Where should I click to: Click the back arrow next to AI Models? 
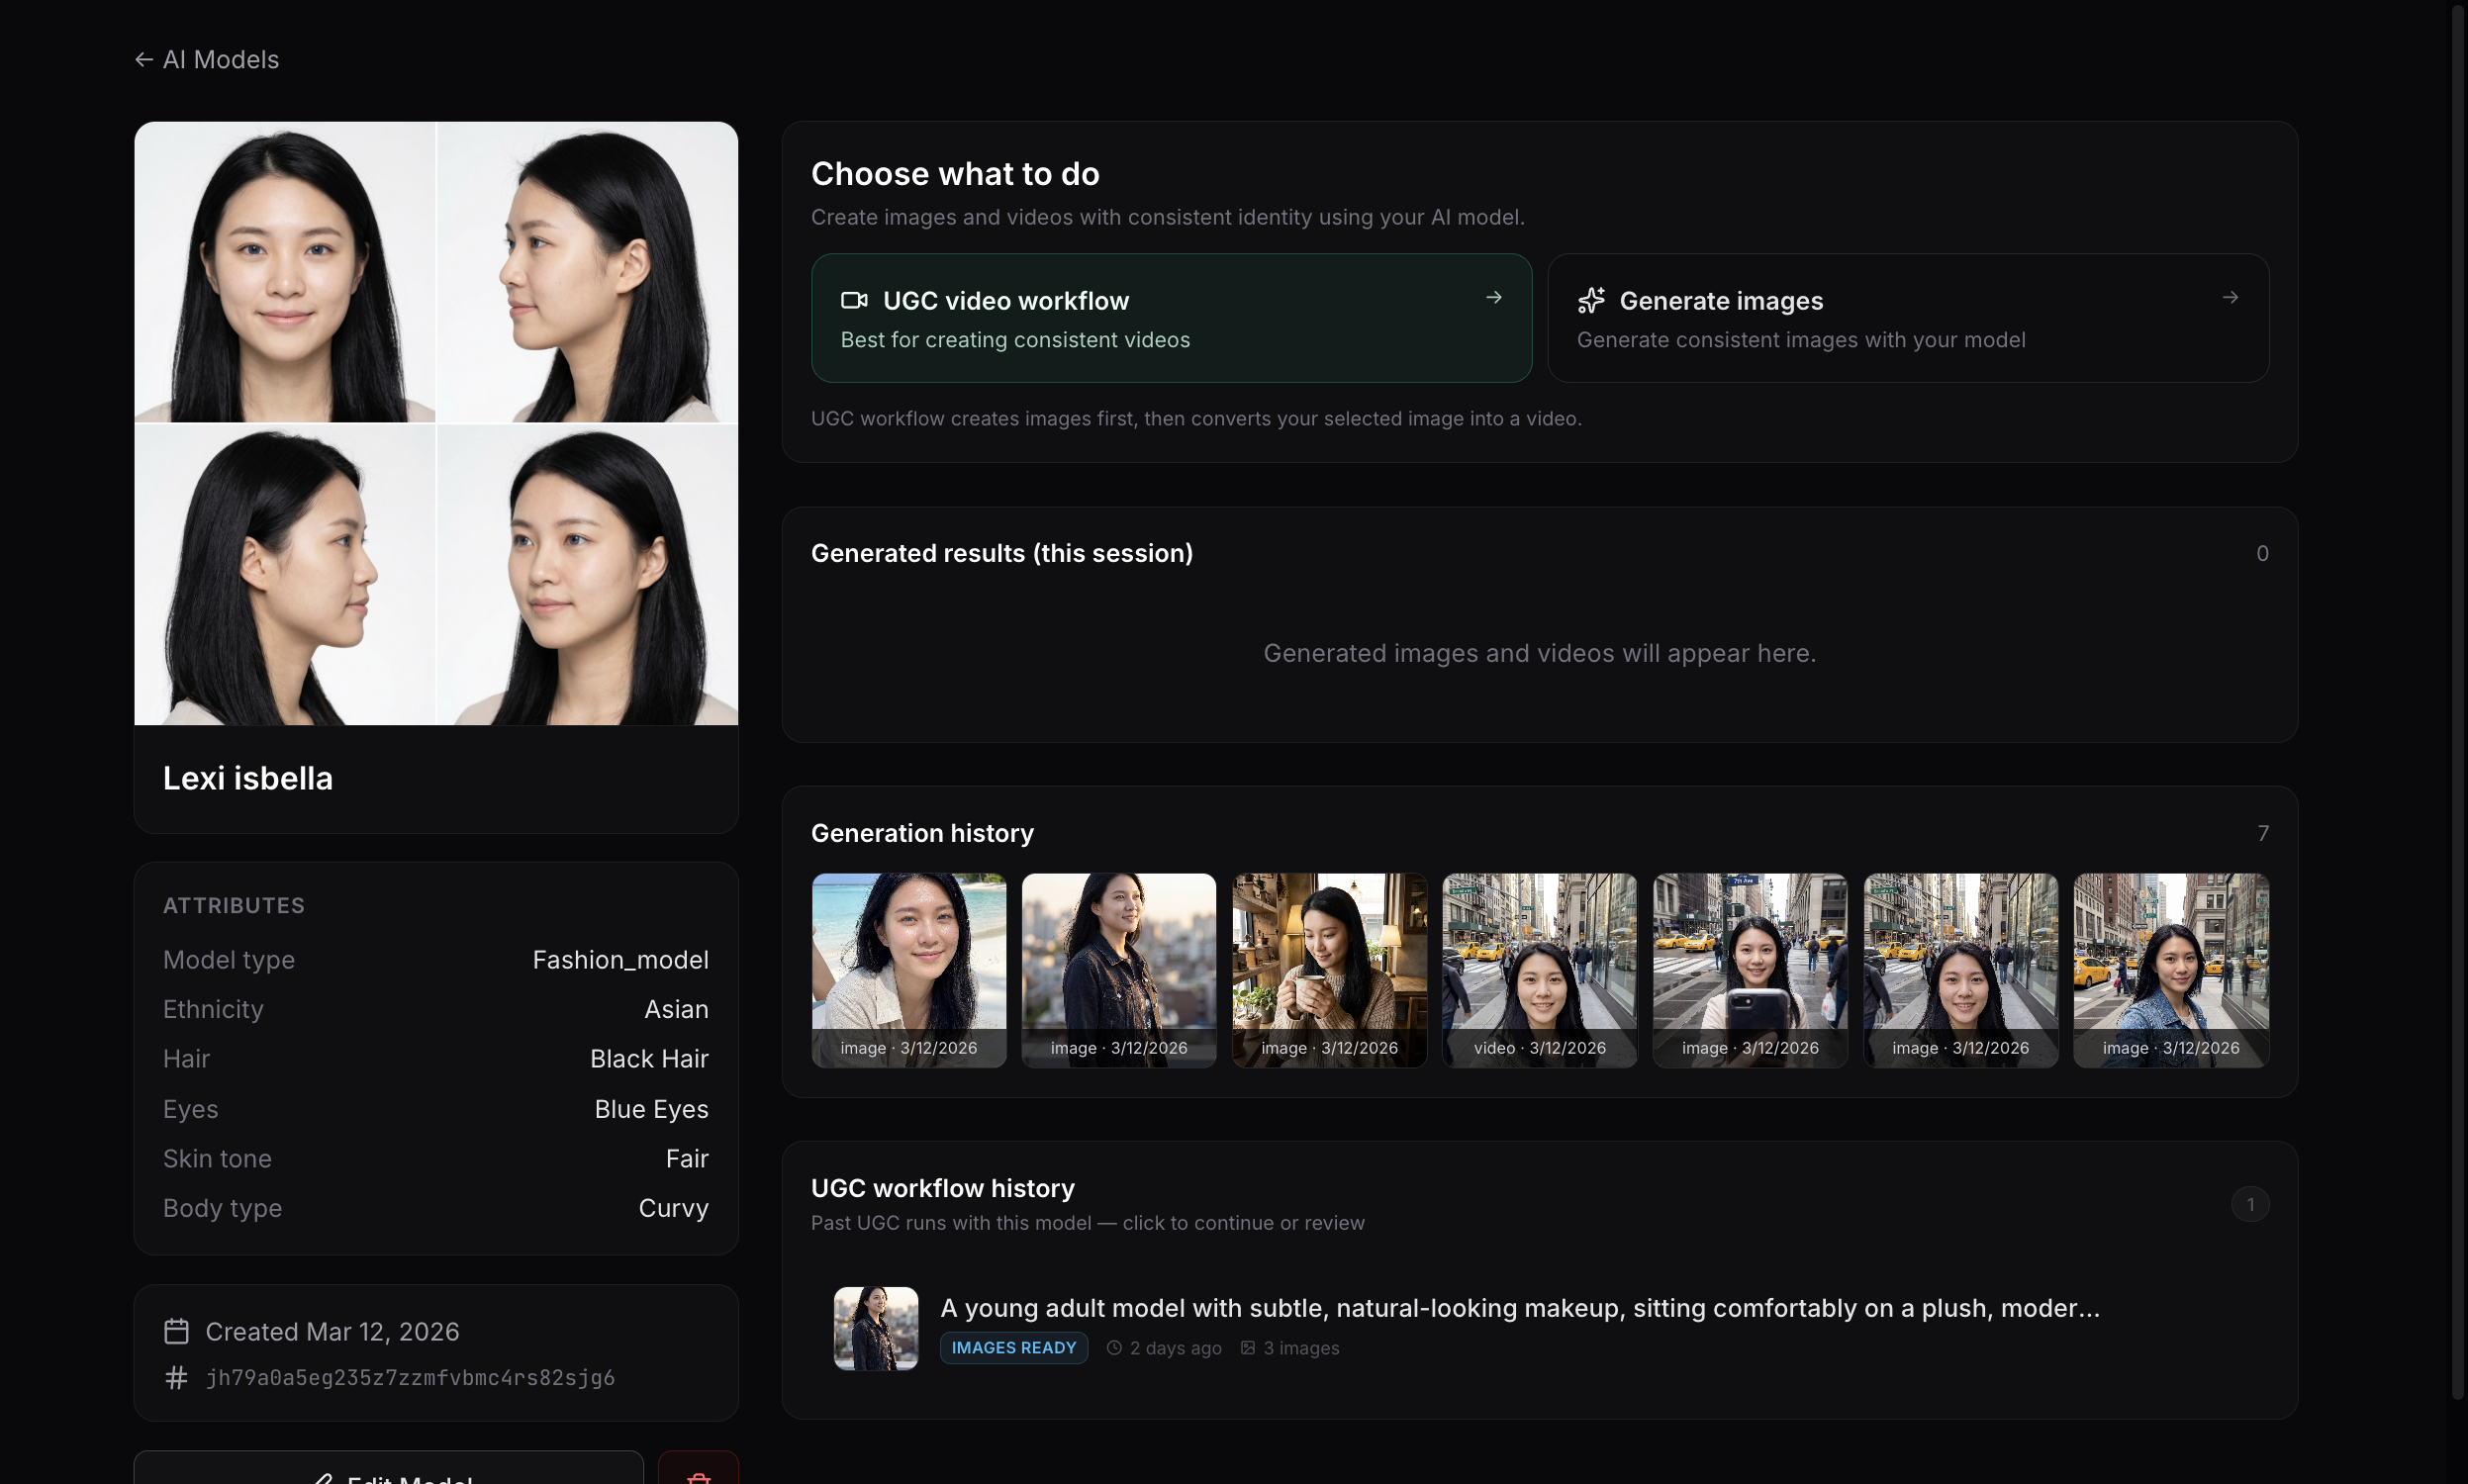(x=144, y=60)
